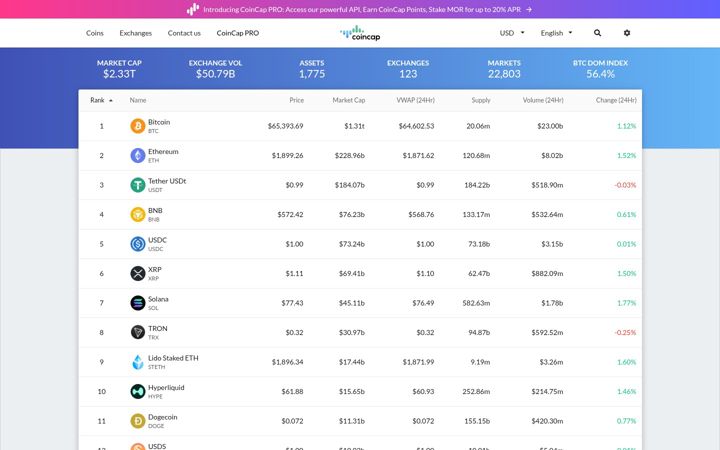
Task: Open the Introducing CoinCap PRO banner link
Action: pyautogui.click(x=362, y=9)
